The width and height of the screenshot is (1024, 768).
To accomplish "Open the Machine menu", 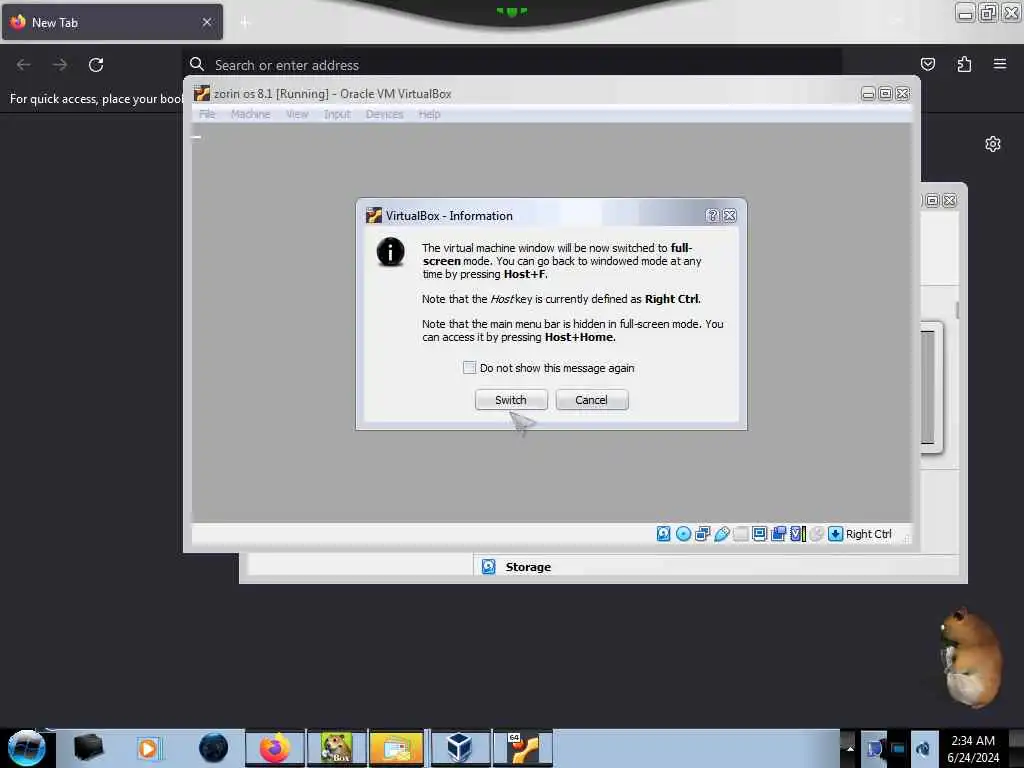I will click(250, 114).
